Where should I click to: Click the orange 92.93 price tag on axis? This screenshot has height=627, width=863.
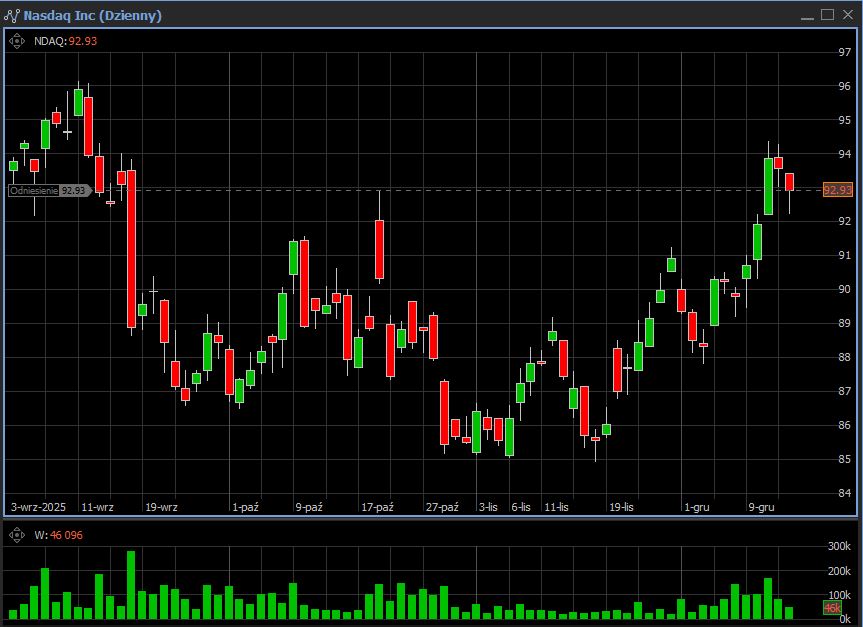(837, 190)
